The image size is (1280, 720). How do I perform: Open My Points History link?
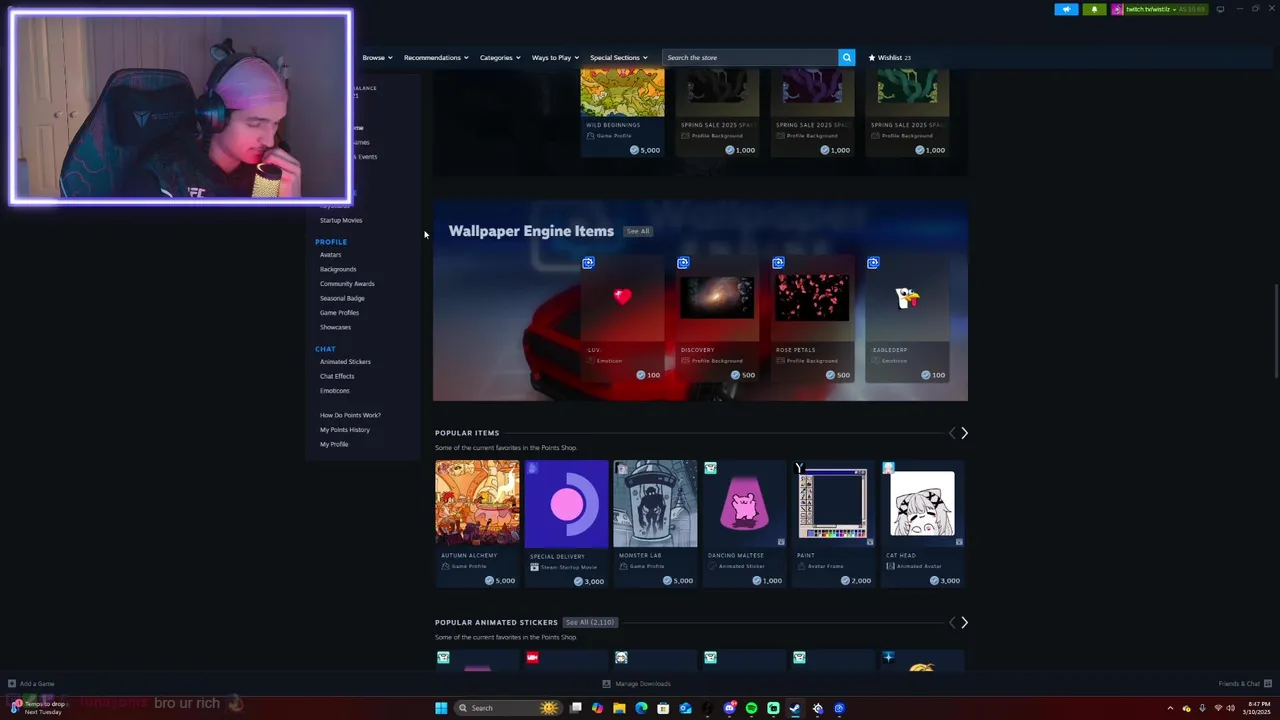pos(345,430)
